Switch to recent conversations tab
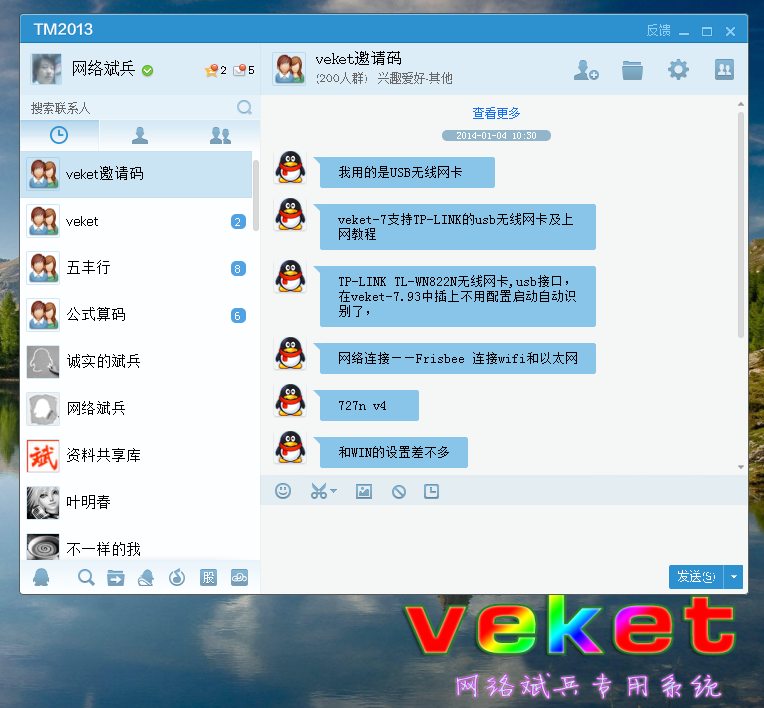Screen dimensions: 764x708 59,135
